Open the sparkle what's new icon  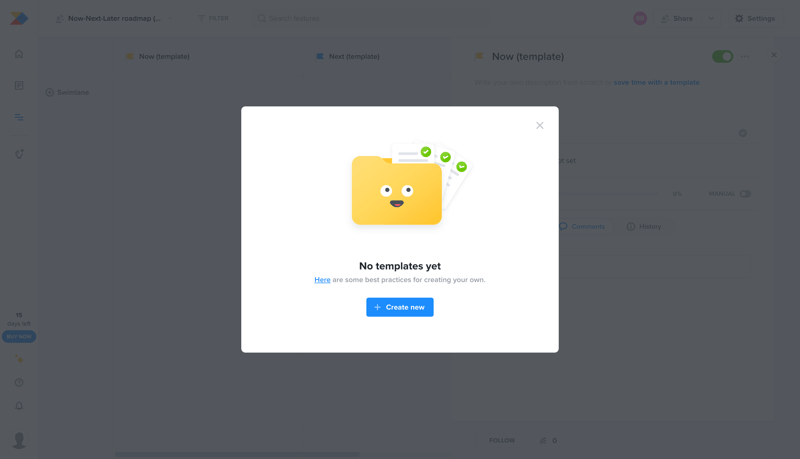(x=19, y=360)
